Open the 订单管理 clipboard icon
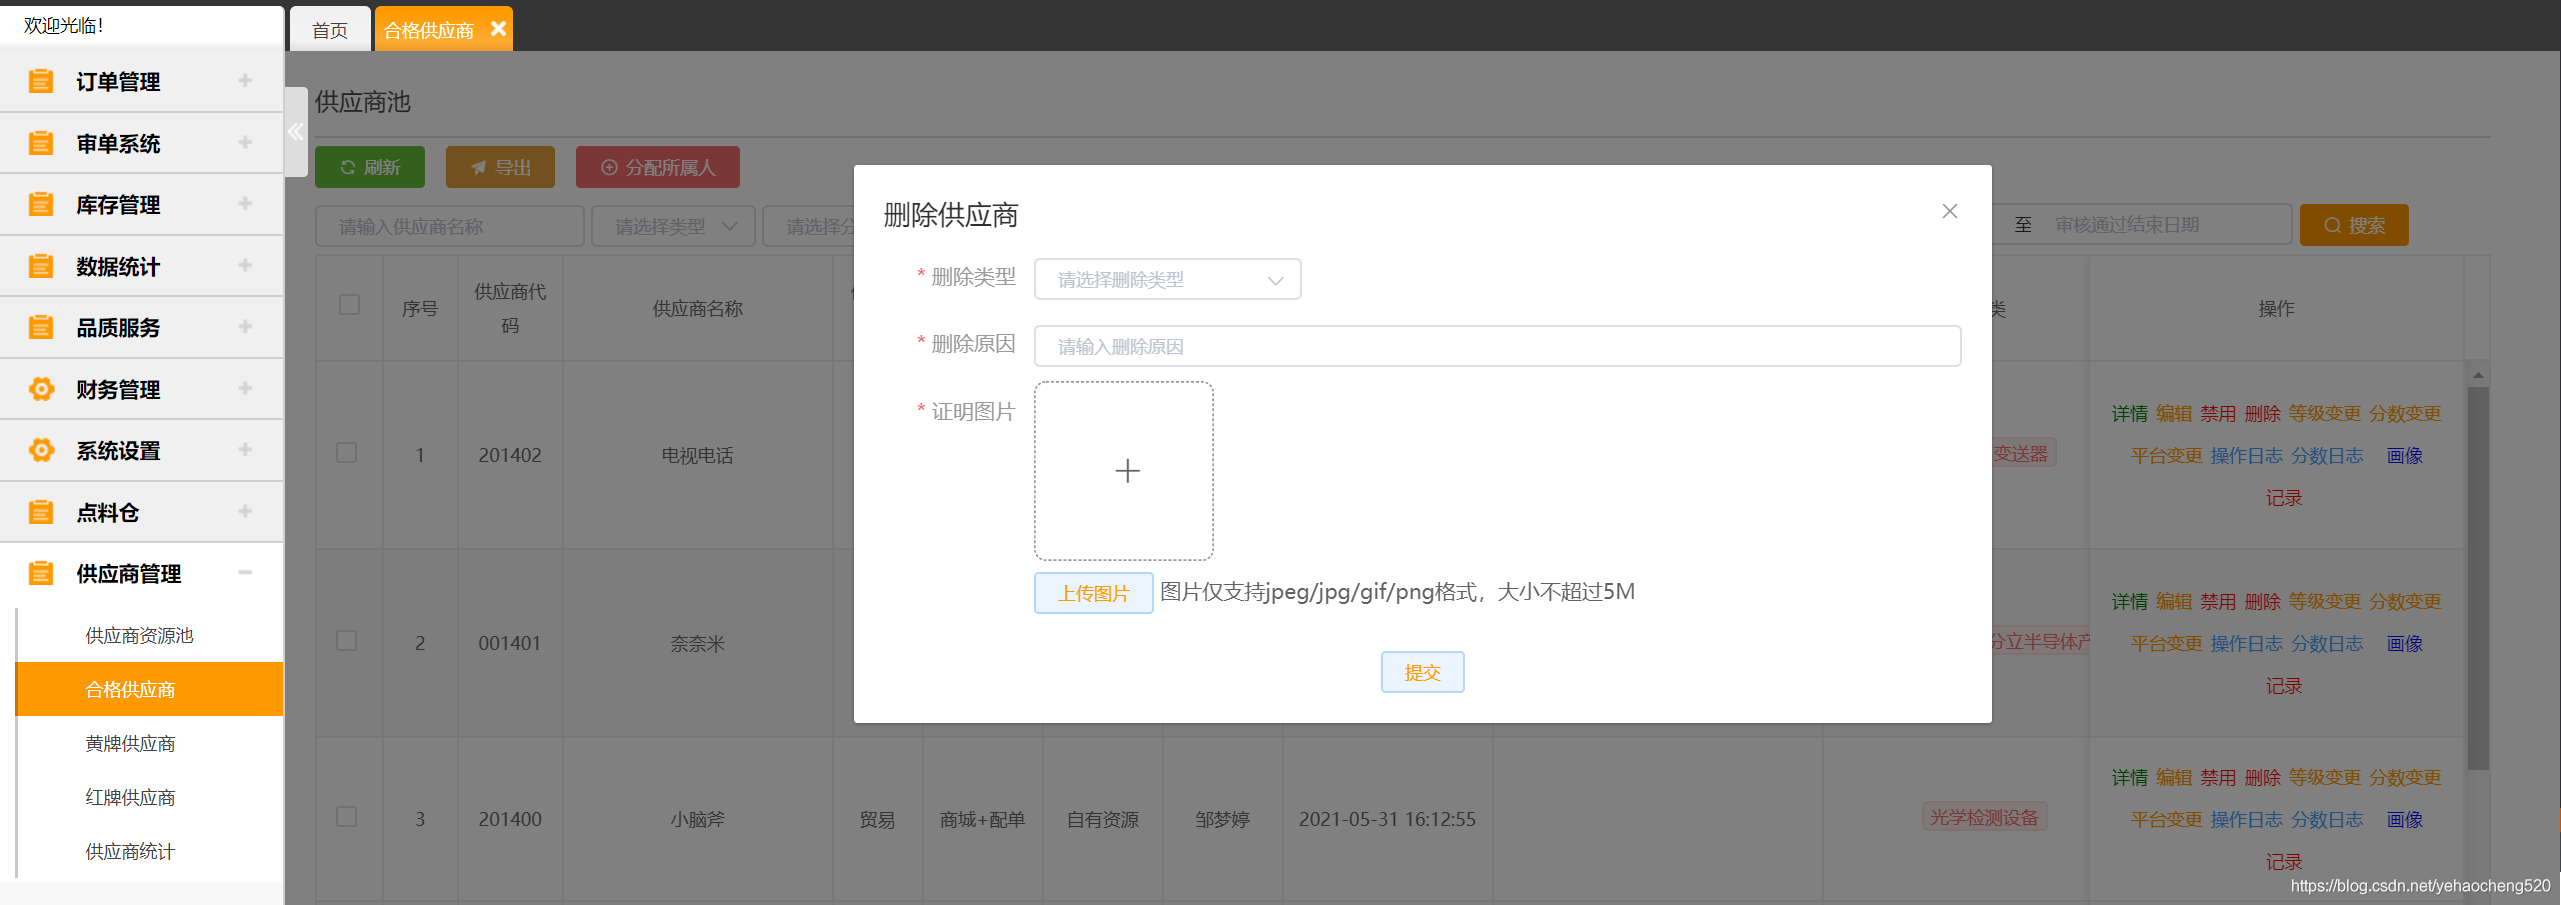This screenshot has width=2561, height=905. [x=41, y=81]
